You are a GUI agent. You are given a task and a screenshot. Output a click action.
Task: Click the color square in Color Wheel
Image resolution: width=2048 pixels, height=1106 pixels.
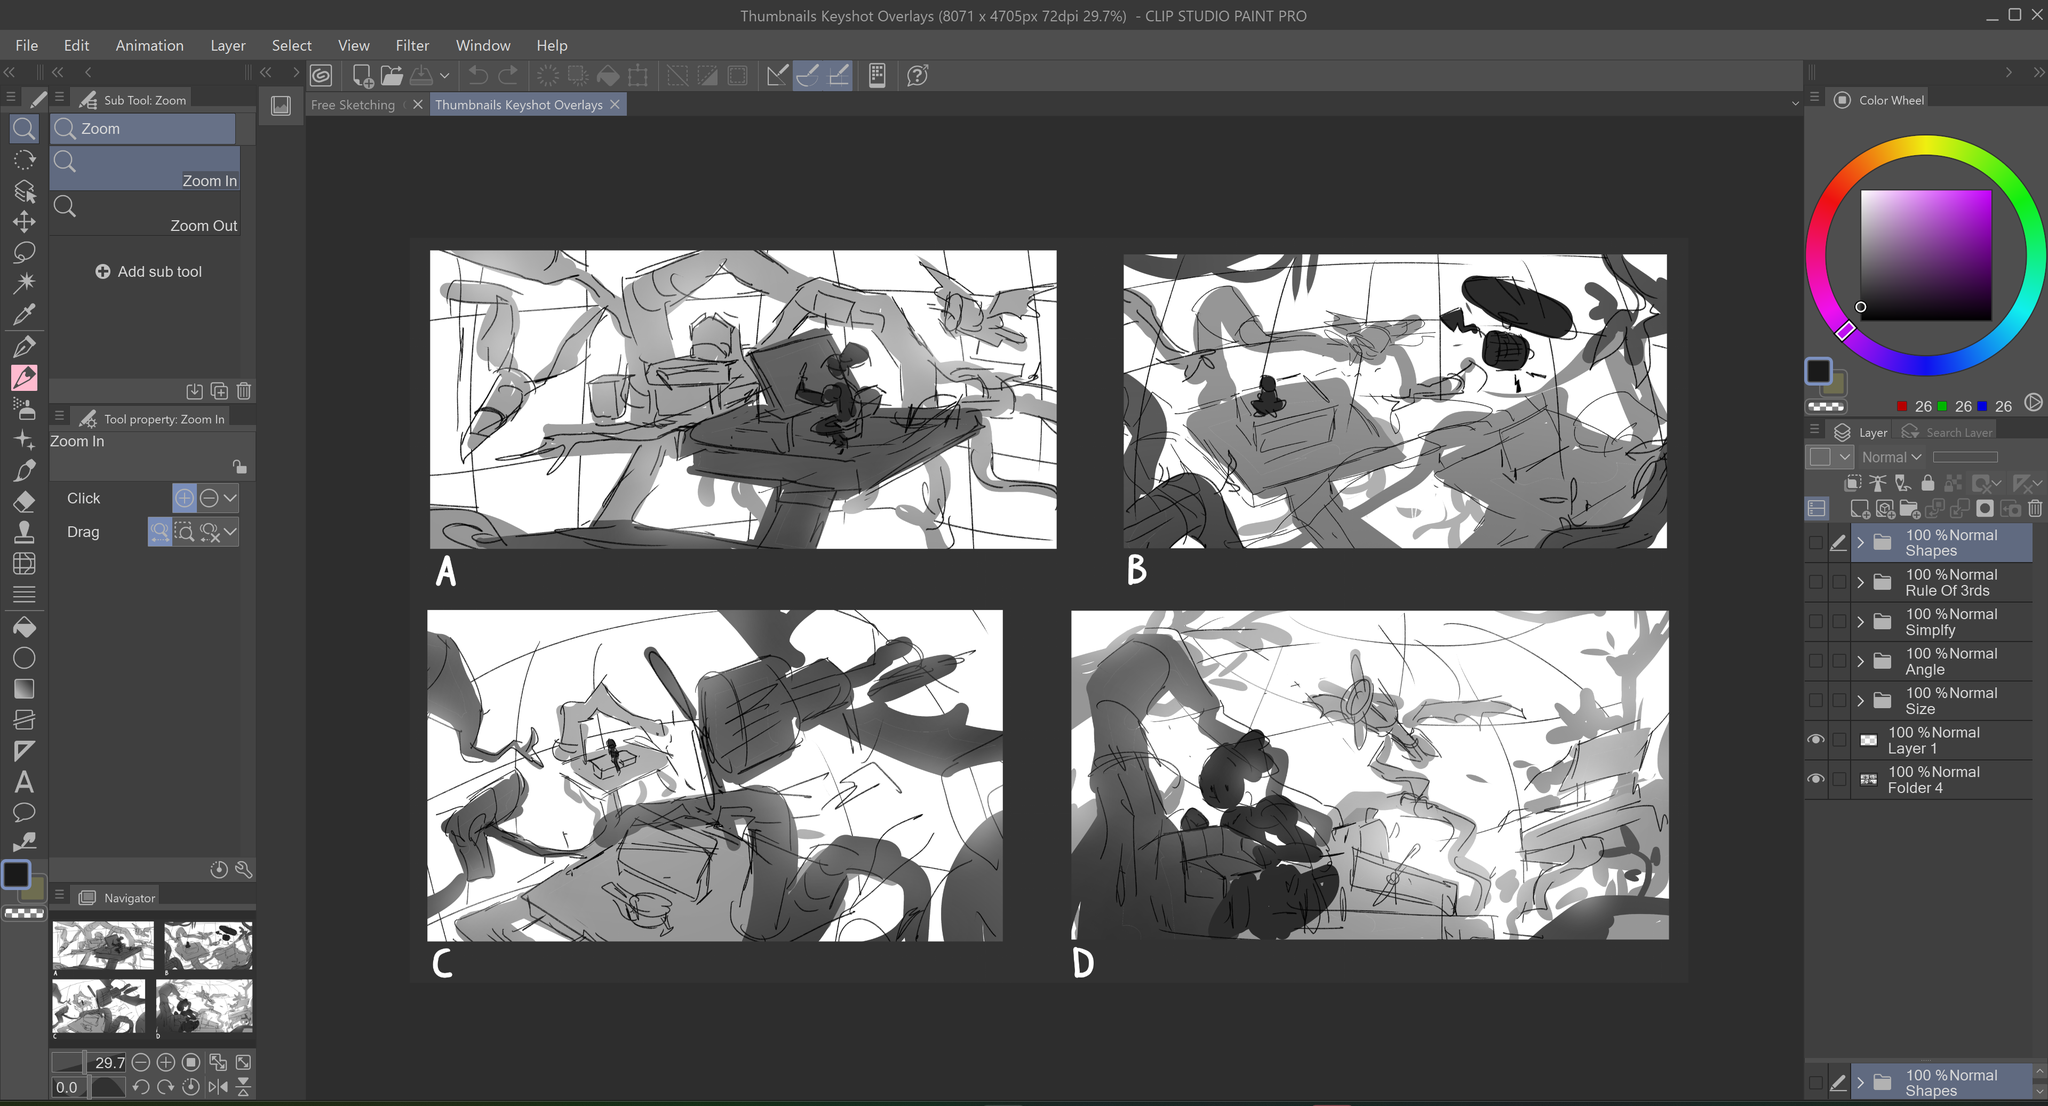pyautogui.click(x=1925, y=255)
